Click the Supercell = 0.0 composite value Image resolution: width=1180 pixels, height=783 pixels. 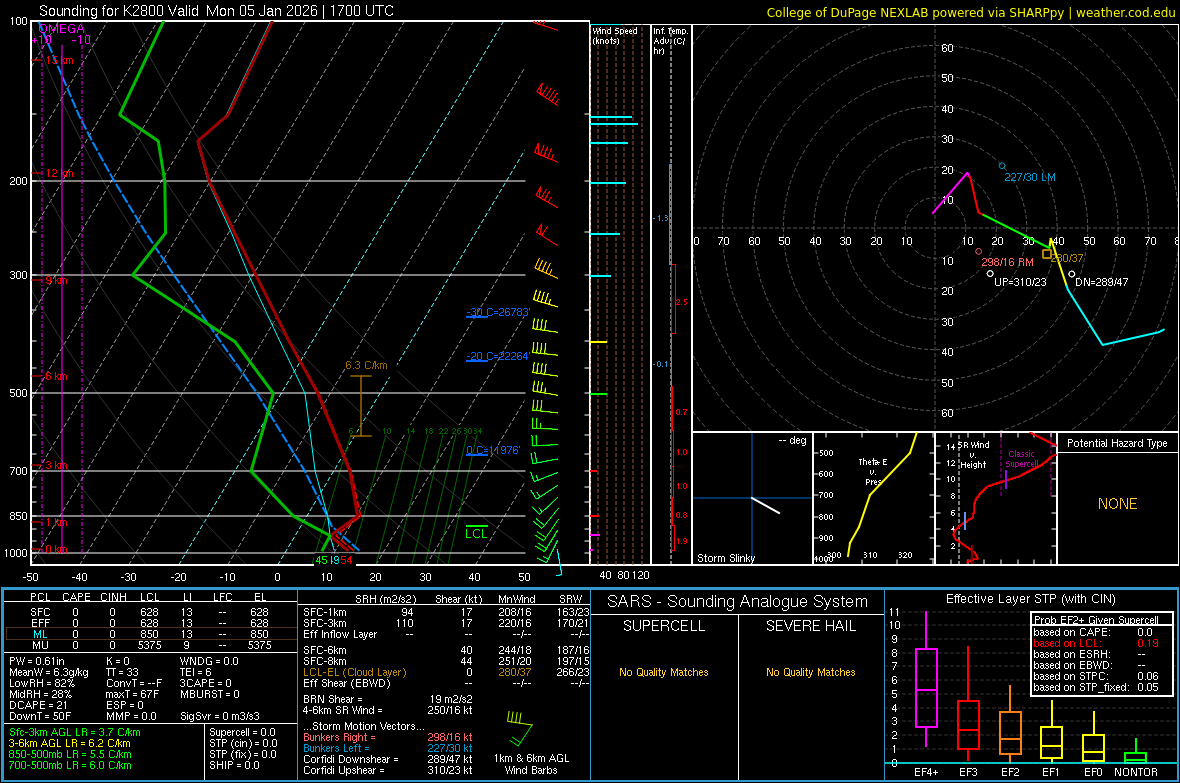(242, 732)
